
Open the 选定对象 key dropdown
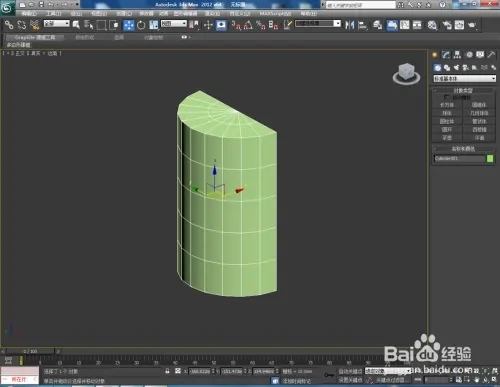pyautogui.click(x=388, y=371)
